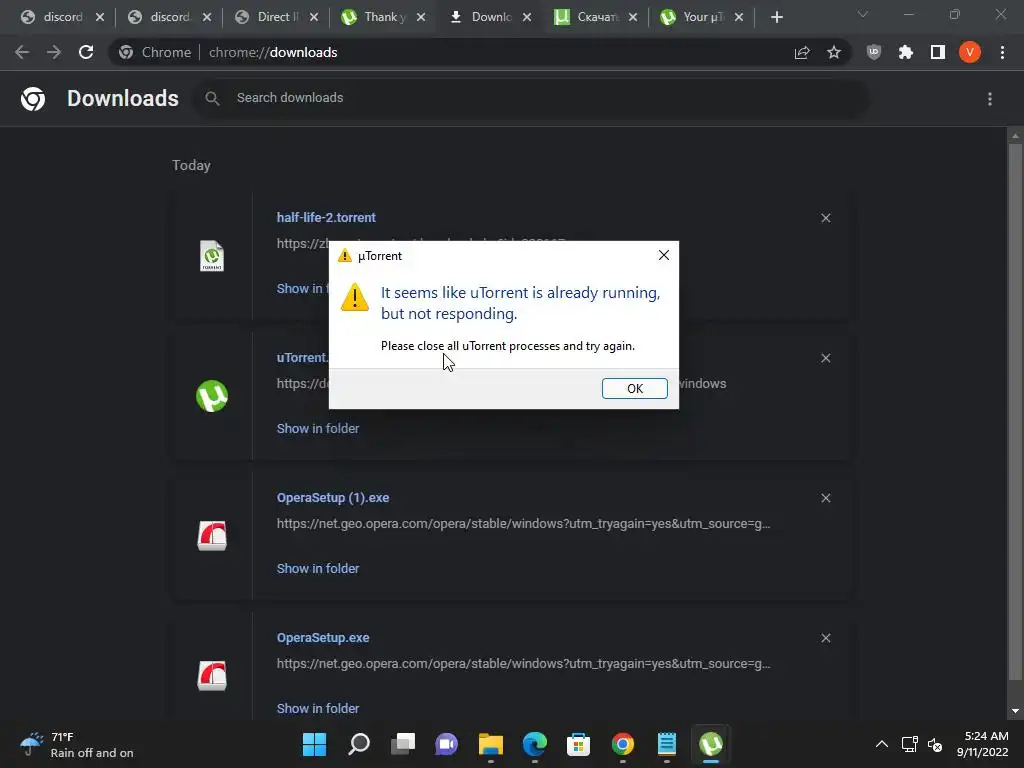Screen dimensions: 1024x768
Task: Close the µTorrent warning dialog
Action: click(x=664, y=255)
